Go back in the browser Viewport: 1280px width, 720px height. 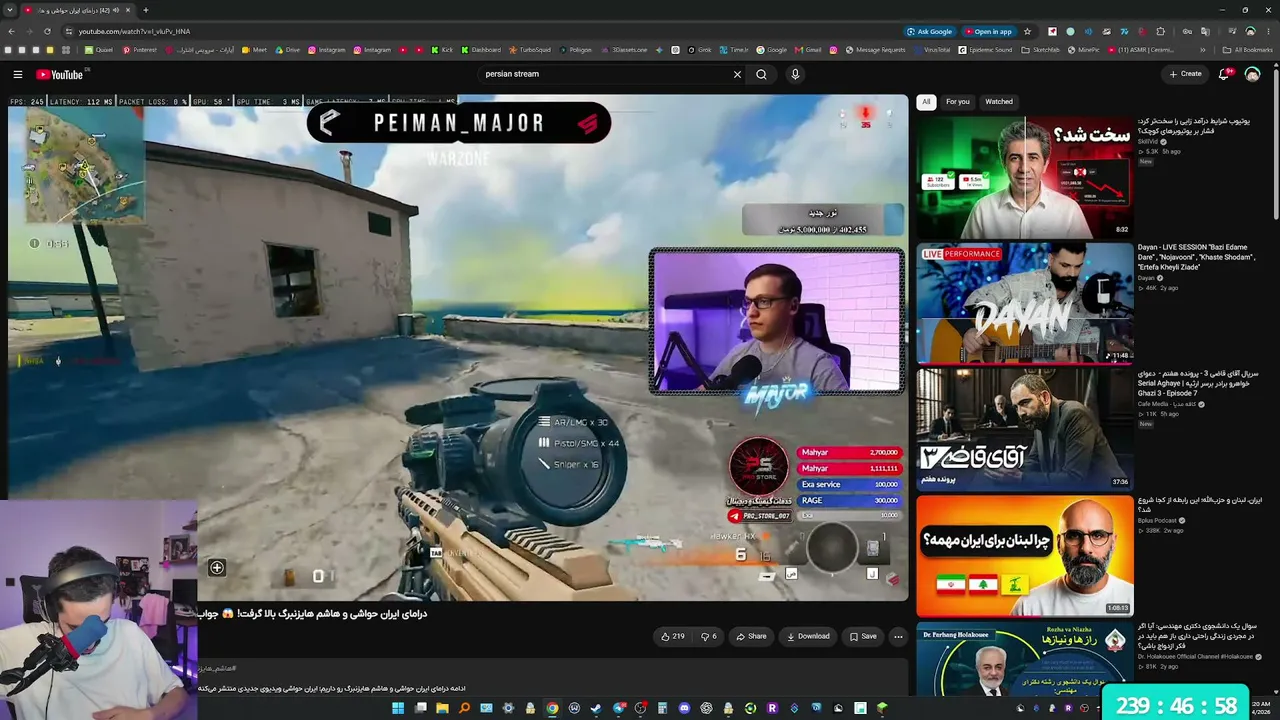click(x=11, y=31)
